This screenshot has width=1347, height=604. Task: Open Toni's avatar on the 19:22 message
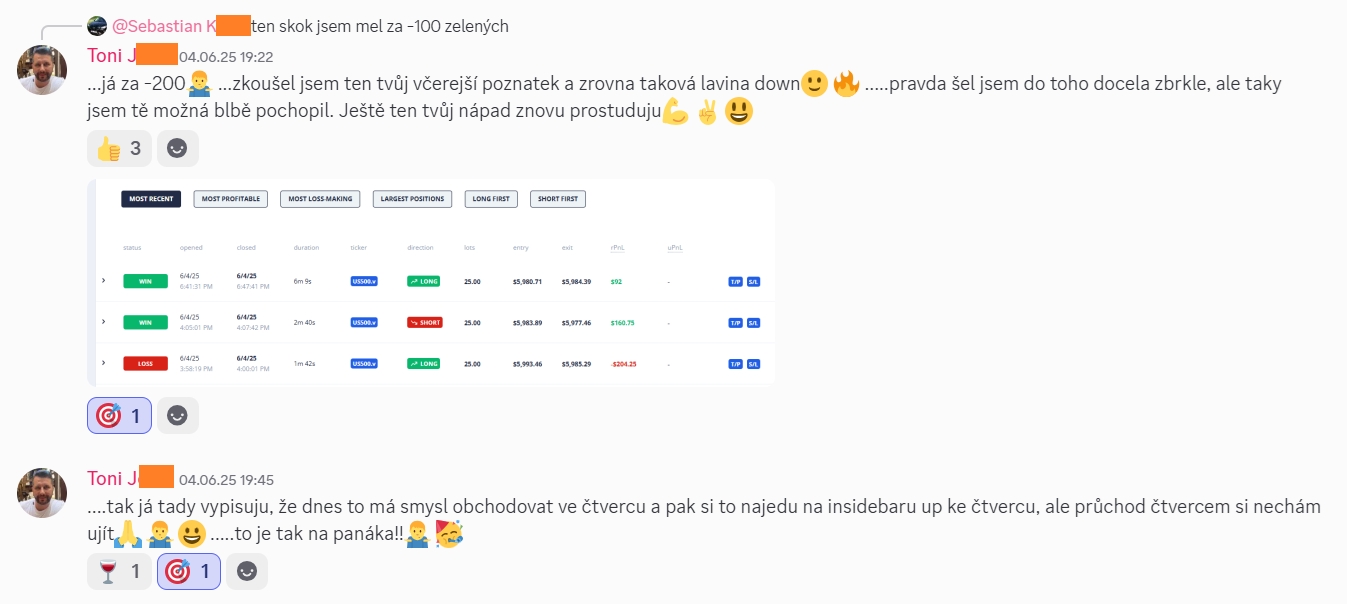click(x=42, y=70)
